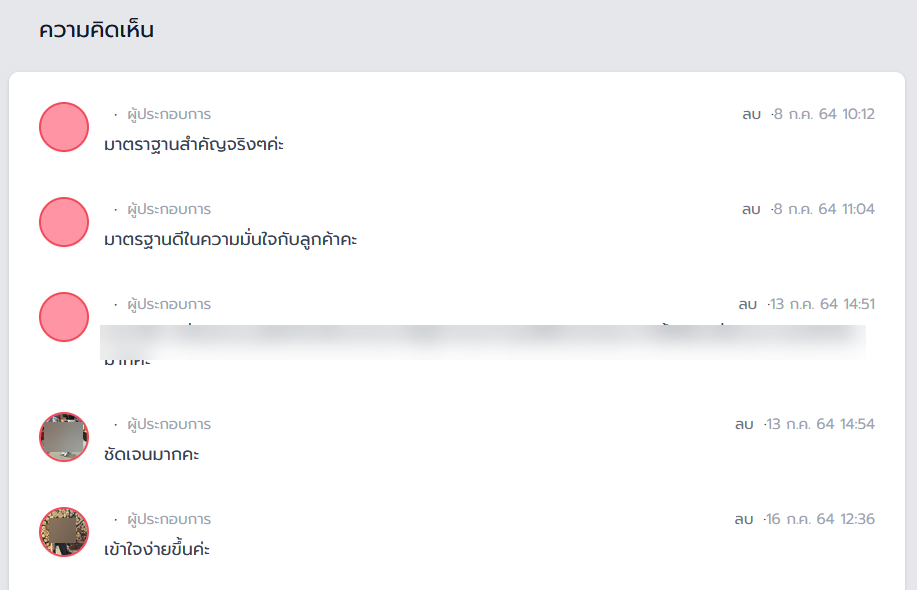Select the comment text "เข้าใจง่ายขึ้นค่ะ"
The image size is (917, 590).
[157, 550]
